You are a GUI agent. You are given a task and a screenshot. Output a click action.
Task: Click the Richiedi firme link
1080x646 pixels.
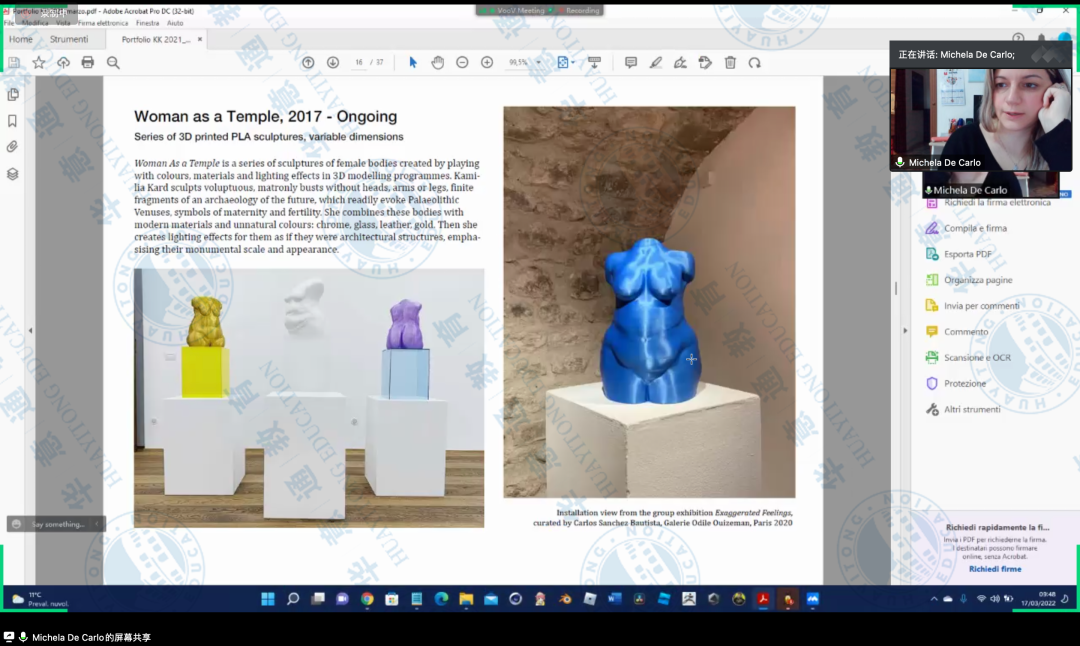pos(995,569)
